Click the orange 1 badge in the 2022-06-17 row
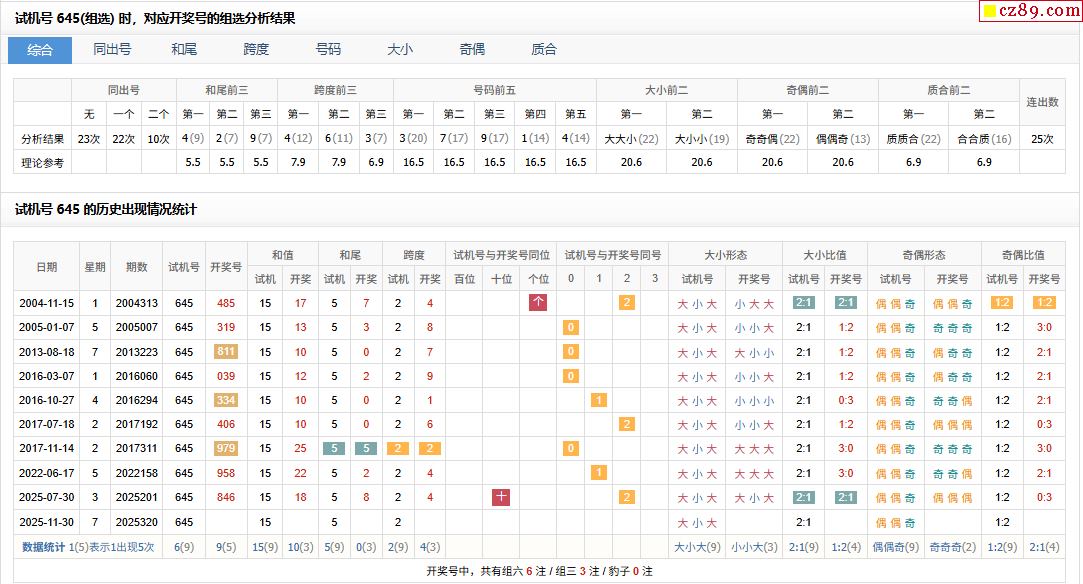Image resolution: width=1083 pixels, height=584 pixels. (x=599, y=473)
